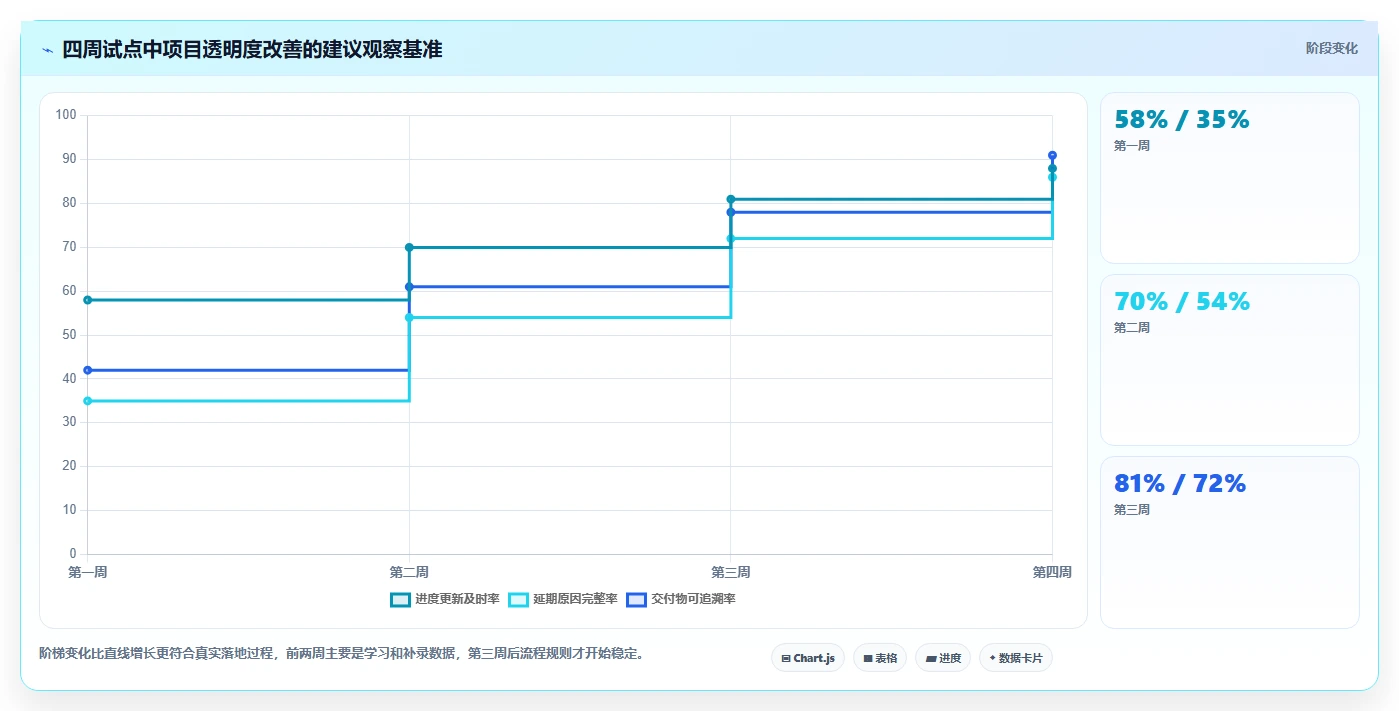Screen dimensions: 1399x711
Task: Click the 第二周 x-axis label of the chart
Action: 409,572
